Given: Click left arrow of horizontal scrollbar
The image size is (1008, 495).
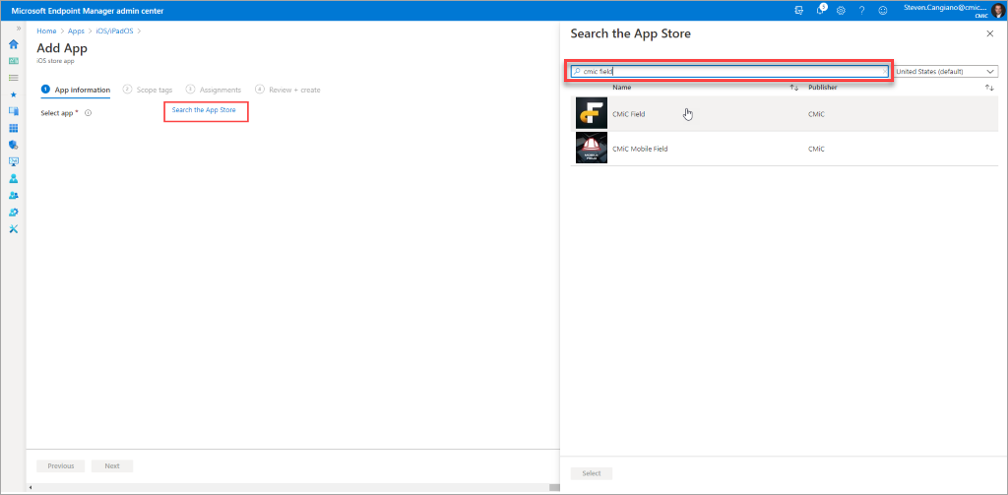Looking at the screenshot, I should point(30,488).
